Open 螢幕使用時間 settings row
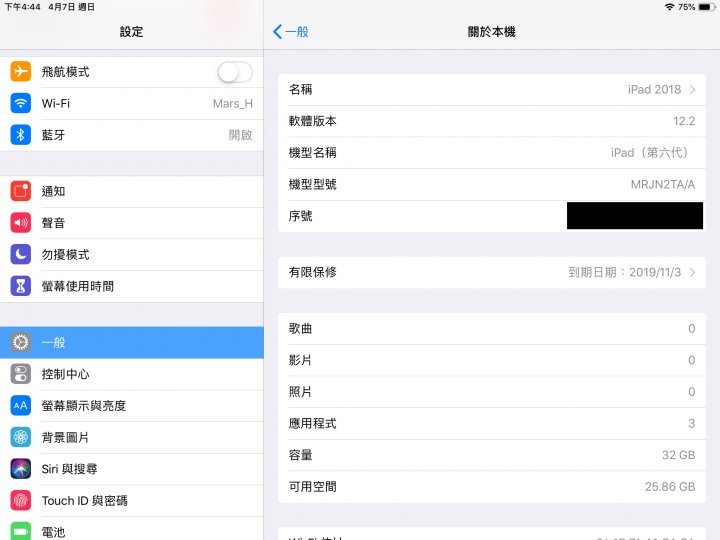 (132, 287)
